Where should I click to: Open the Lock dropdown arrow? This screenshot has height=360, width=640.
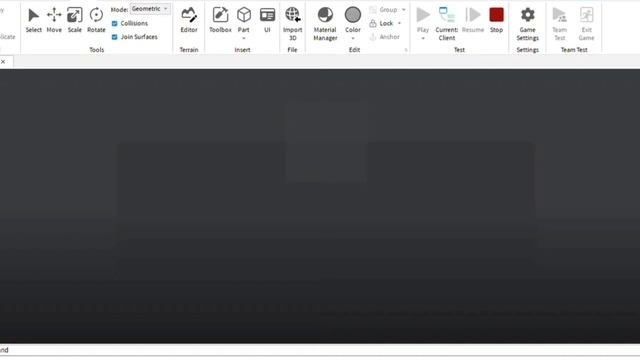click(x=399, y=23)
